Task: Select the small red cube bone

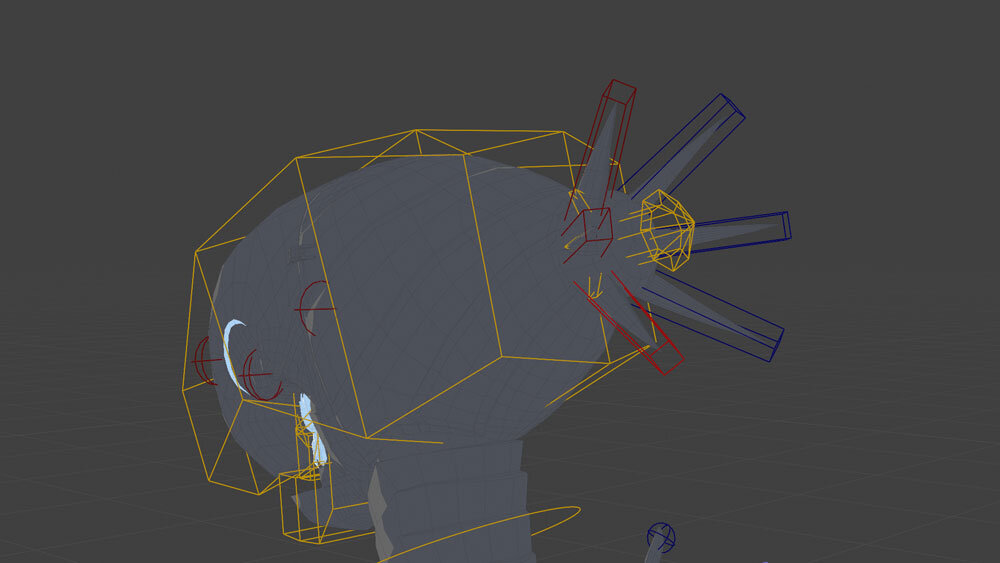Action: pyautogui.click(x=596, y=224)
